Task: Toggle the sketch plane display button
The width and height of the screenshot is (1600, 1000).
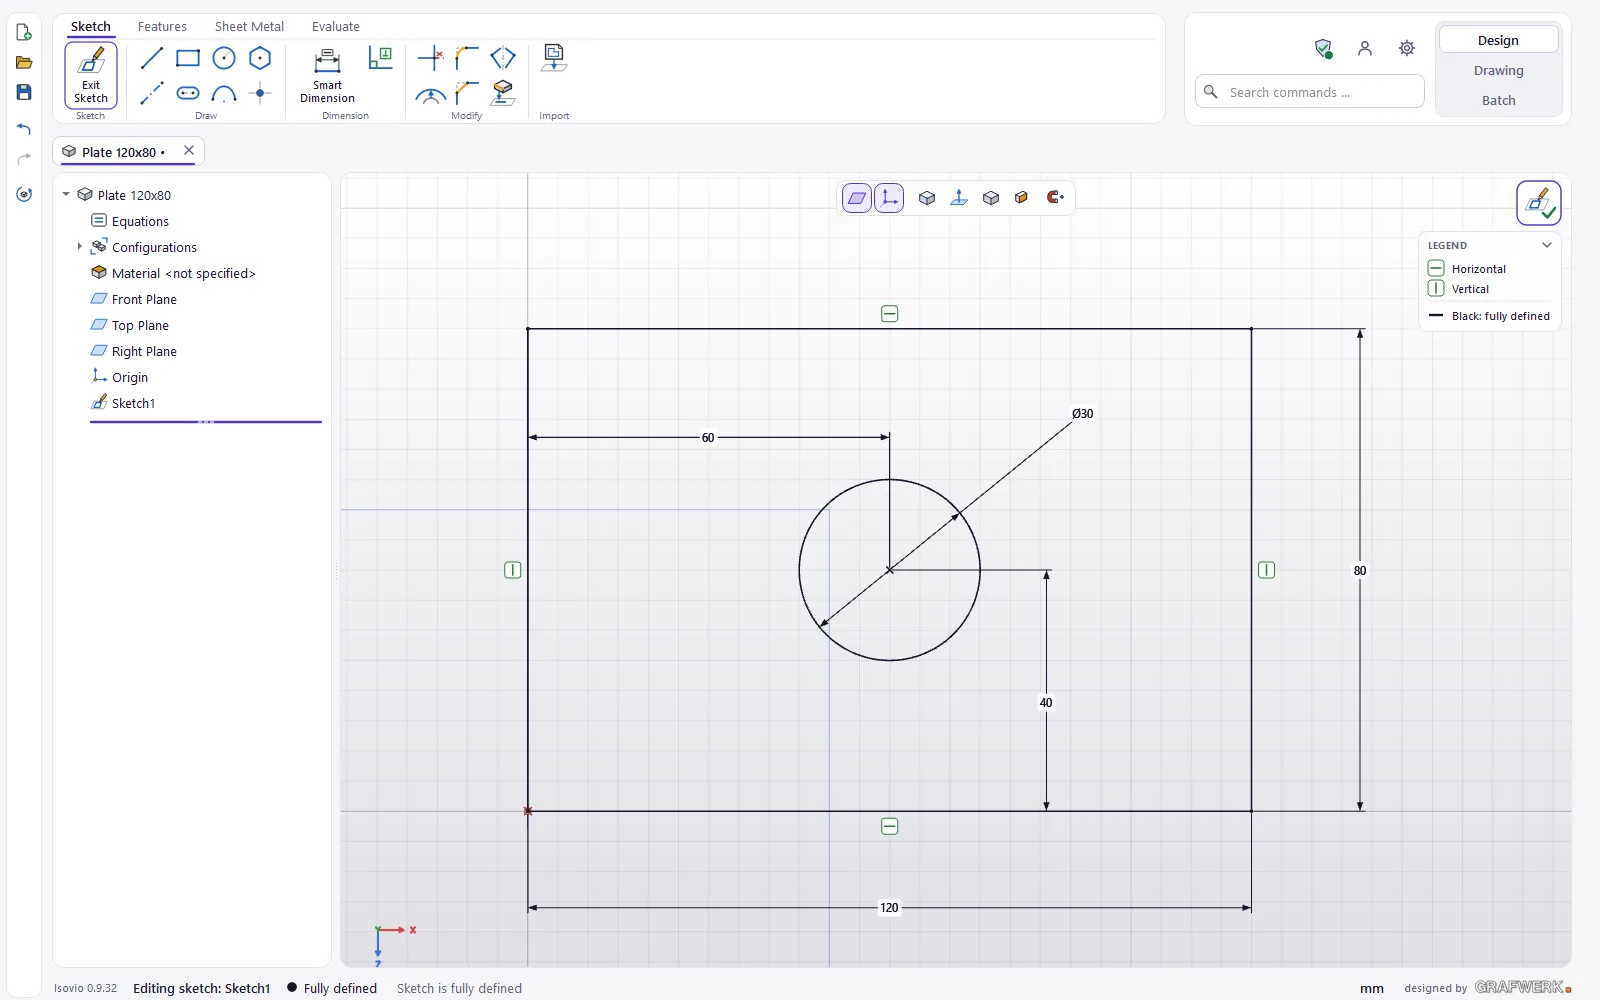Action: click(857, 198)
